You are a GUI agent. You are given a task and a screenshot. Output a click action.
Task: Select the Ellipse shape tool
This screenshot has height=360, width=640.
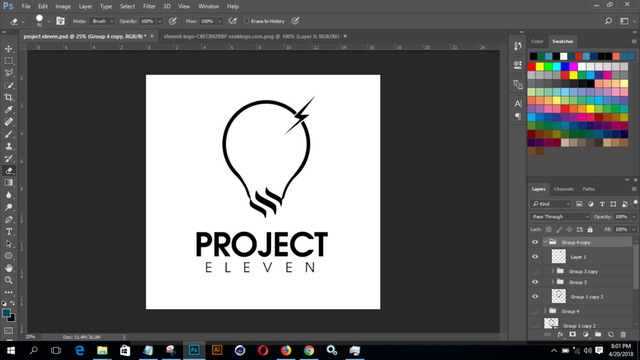[x=9, y=256]
